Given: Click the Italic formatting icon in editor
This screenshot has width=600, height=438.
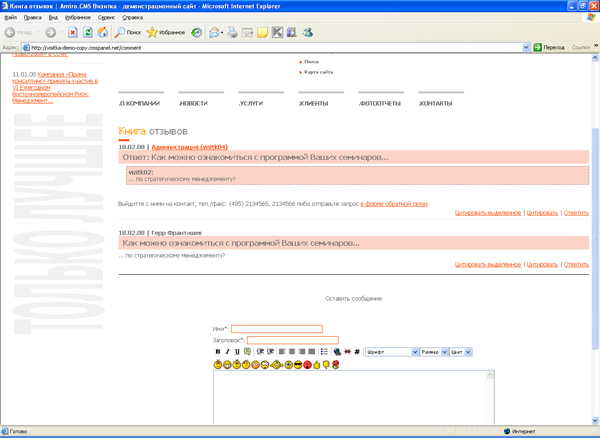Looking at the screenshot, I should pos(228,352).
